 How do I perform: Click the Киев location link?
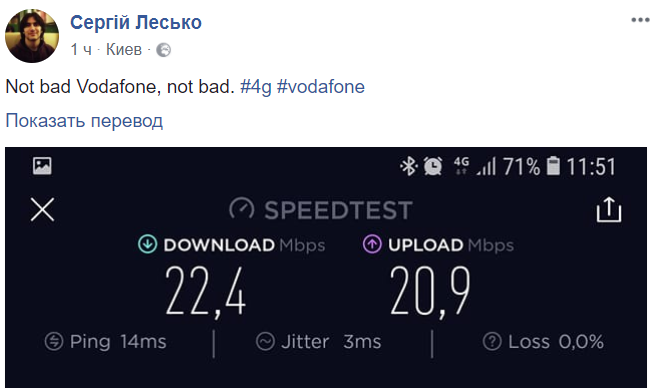[x=124, y=50]
